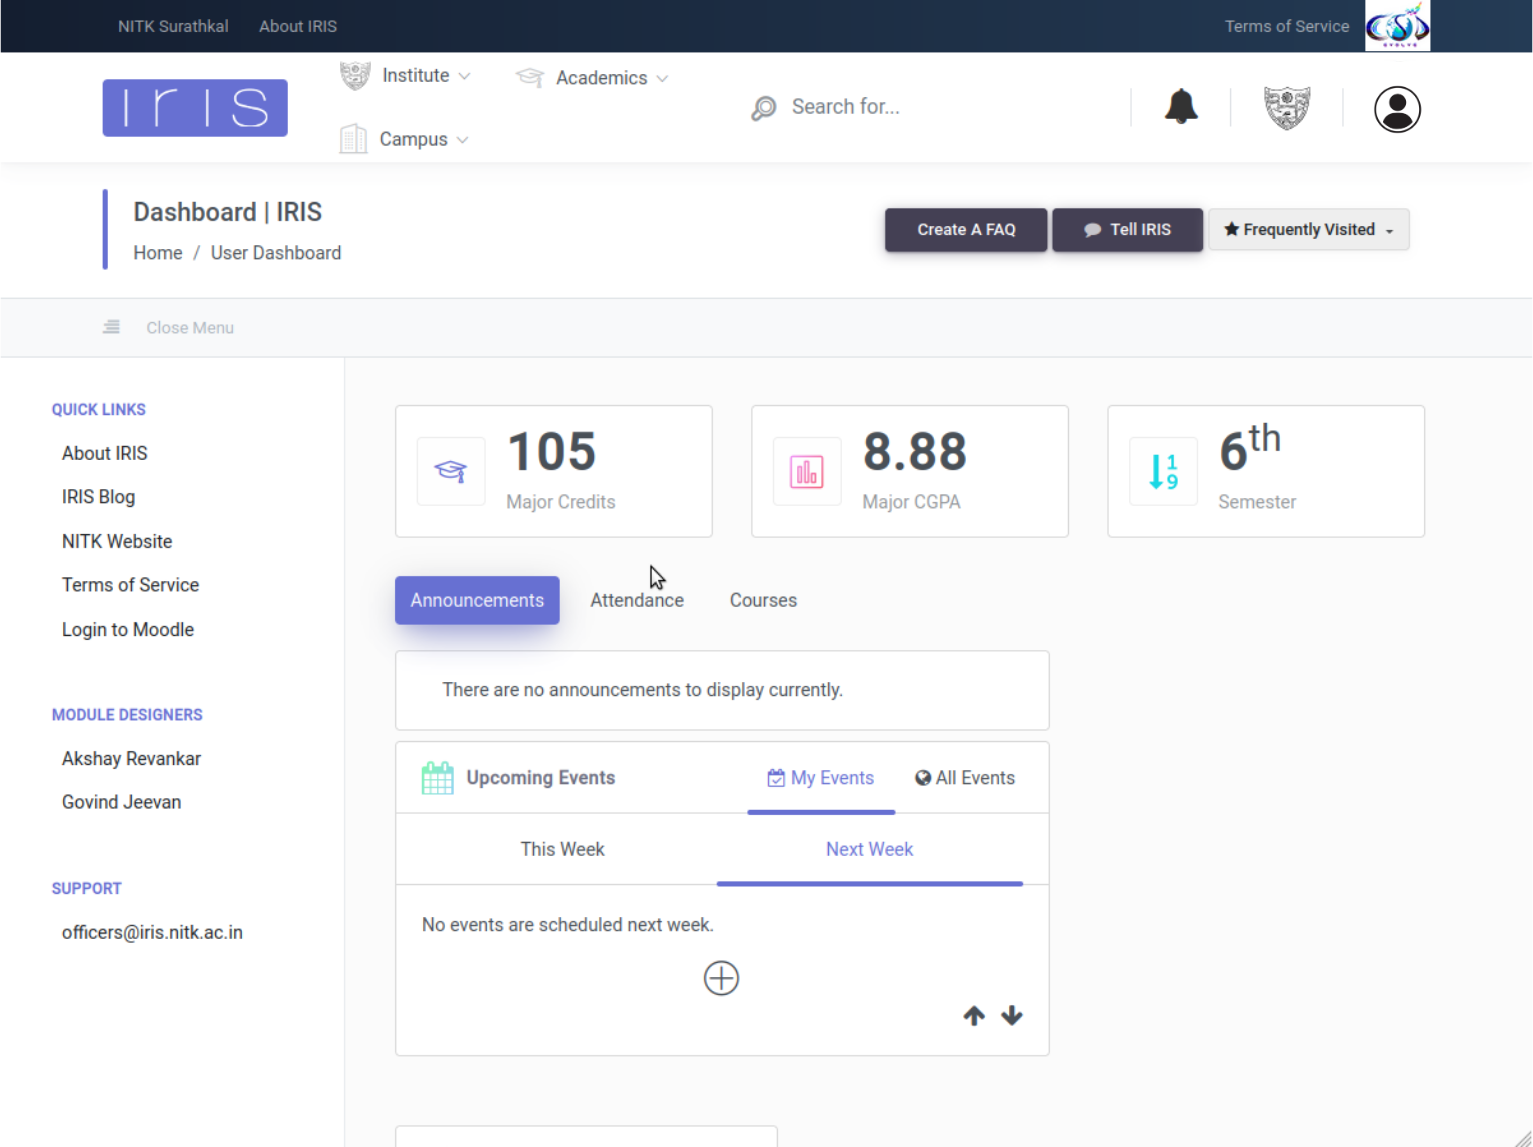The image size is (1533, 1147).
Task: Click the IRIS logo
Action: click(195, 108)
